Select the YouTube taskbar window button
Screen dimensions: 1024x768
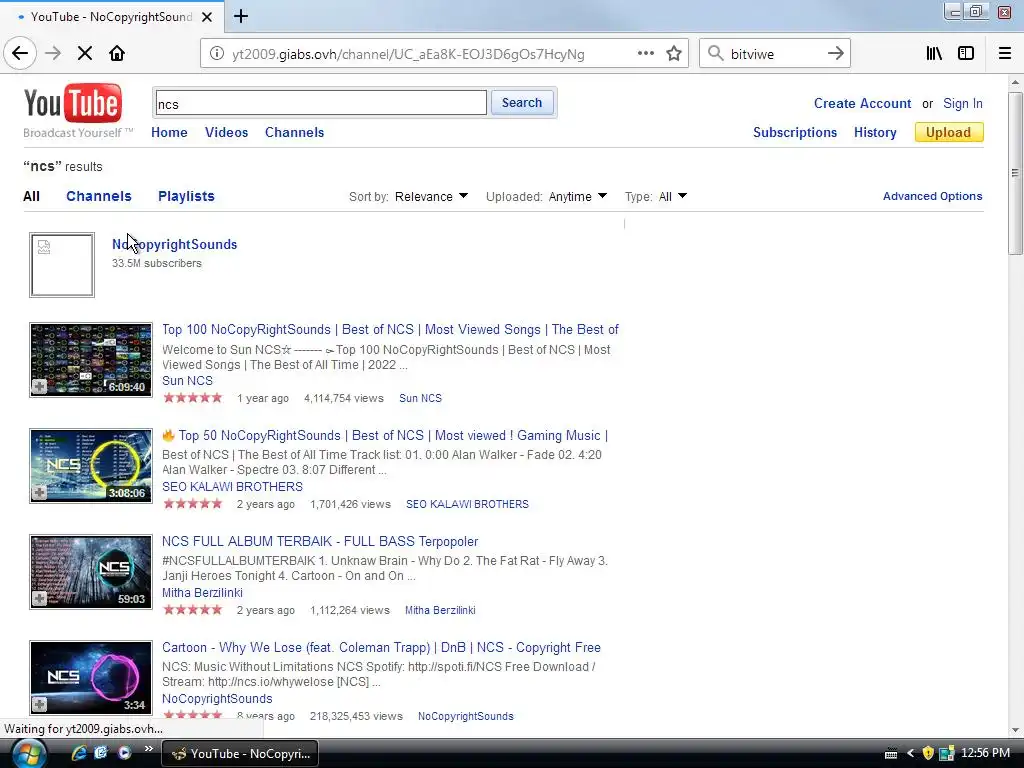[240, 754]
